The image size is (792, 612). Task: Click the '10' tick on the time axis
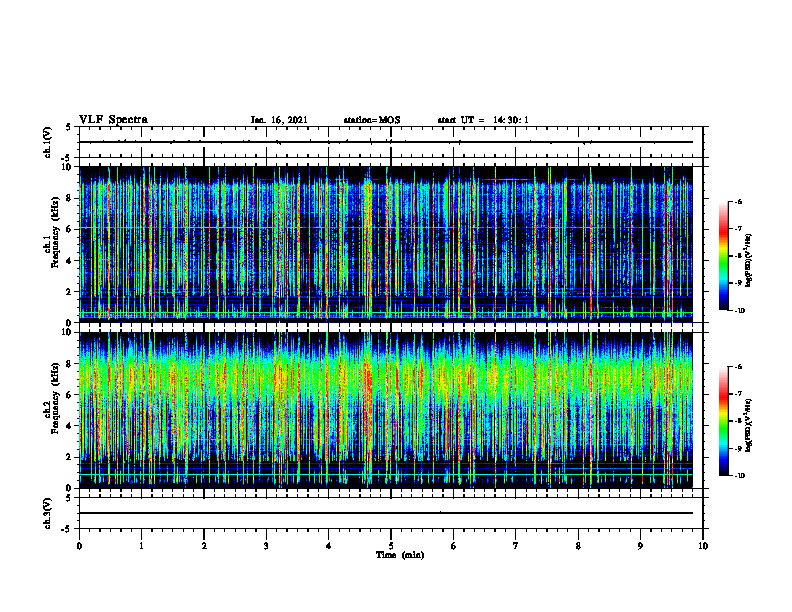tap(703, 546)
